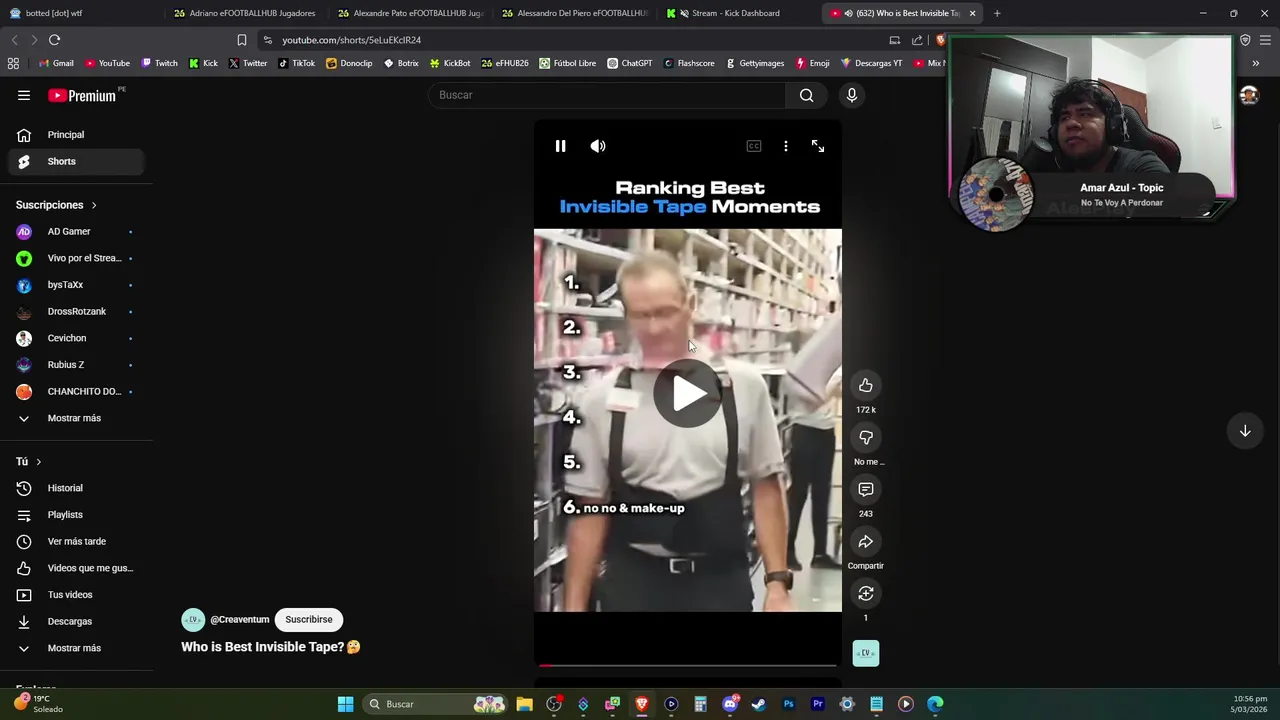This screenshot has height=720, width=1280.
Task: Submit search with magnifier button
Action: tap(807, 95)
